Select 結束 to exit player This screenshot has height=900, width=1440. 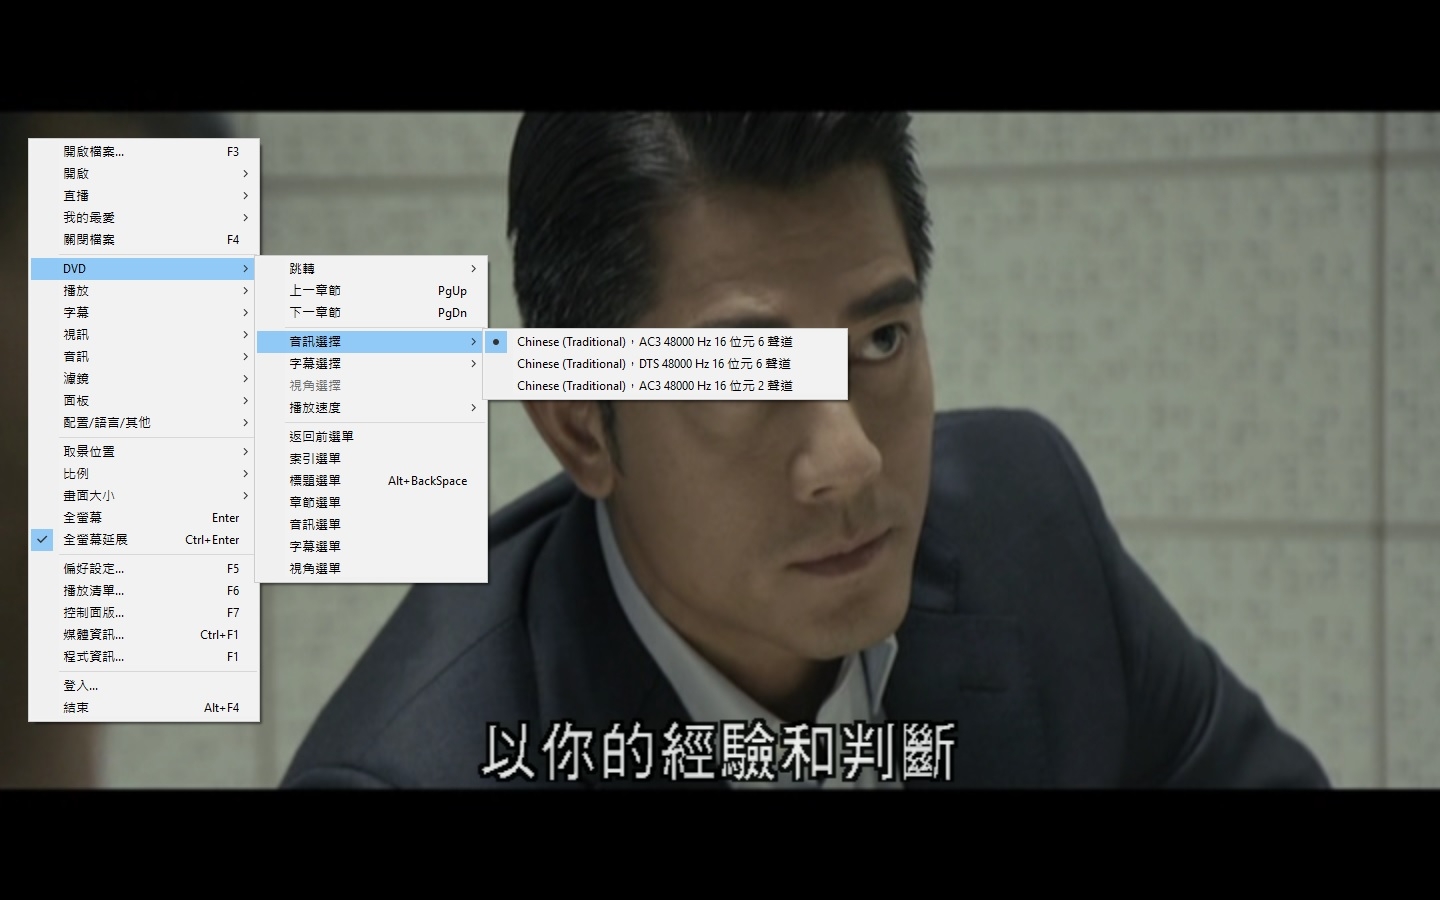[x=144, y=708]
